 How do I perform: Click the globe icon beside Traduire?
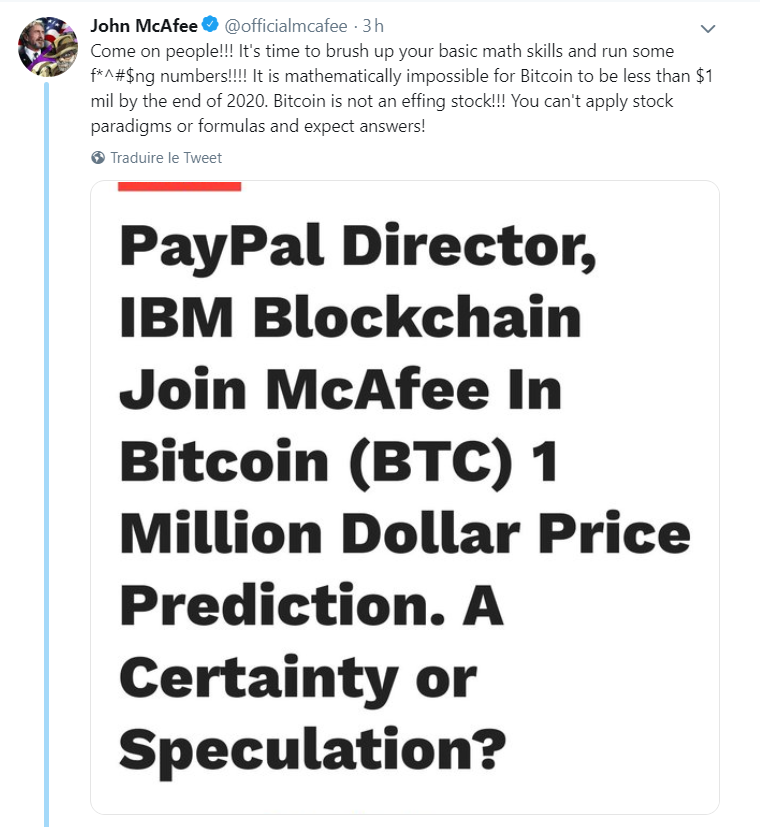click(x=98, y=158)
